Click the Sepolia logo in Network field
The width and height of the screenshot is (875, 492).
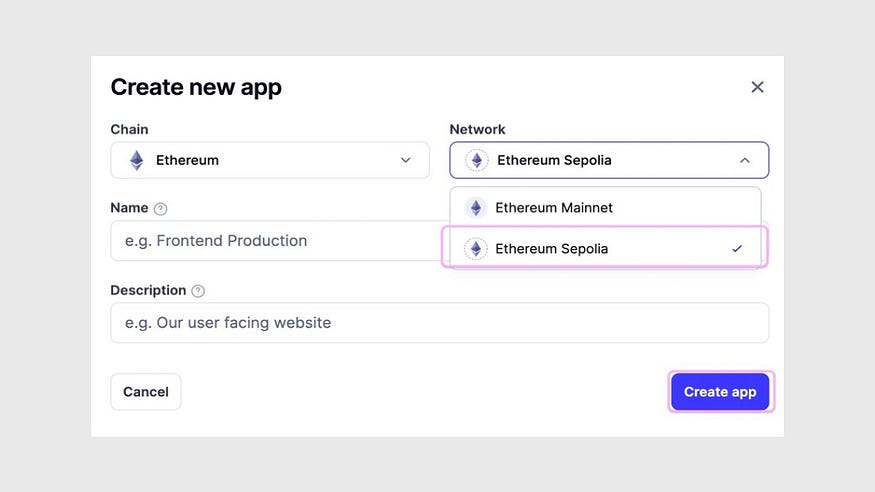477,161
